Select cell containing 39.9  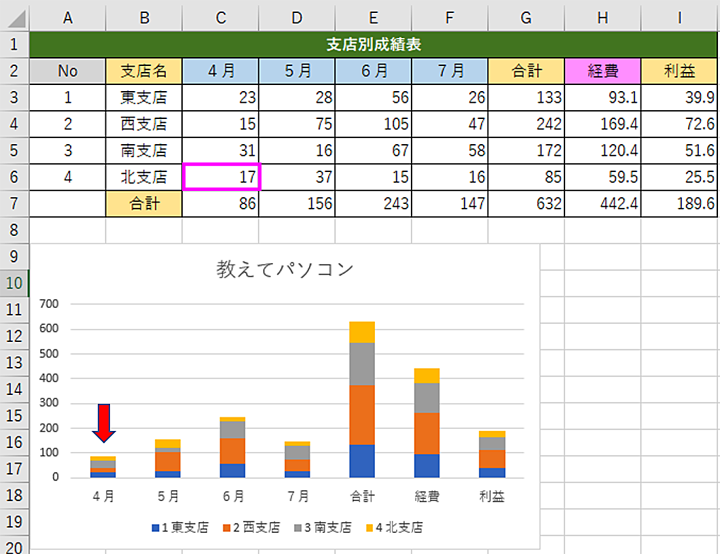[x=679, y=97]
